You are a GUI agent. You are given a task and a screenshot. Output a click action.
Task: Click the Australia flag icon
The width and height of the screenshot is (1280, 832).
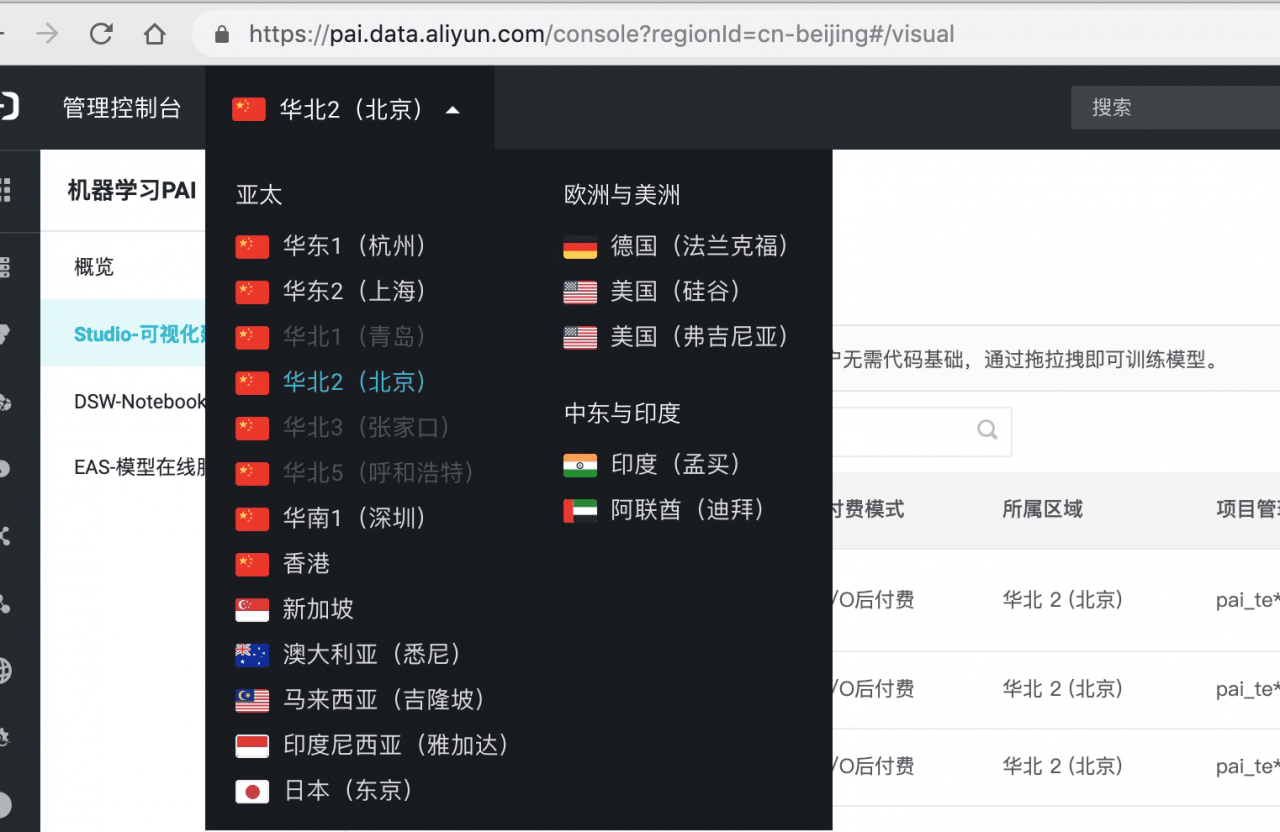coord(252,655)
